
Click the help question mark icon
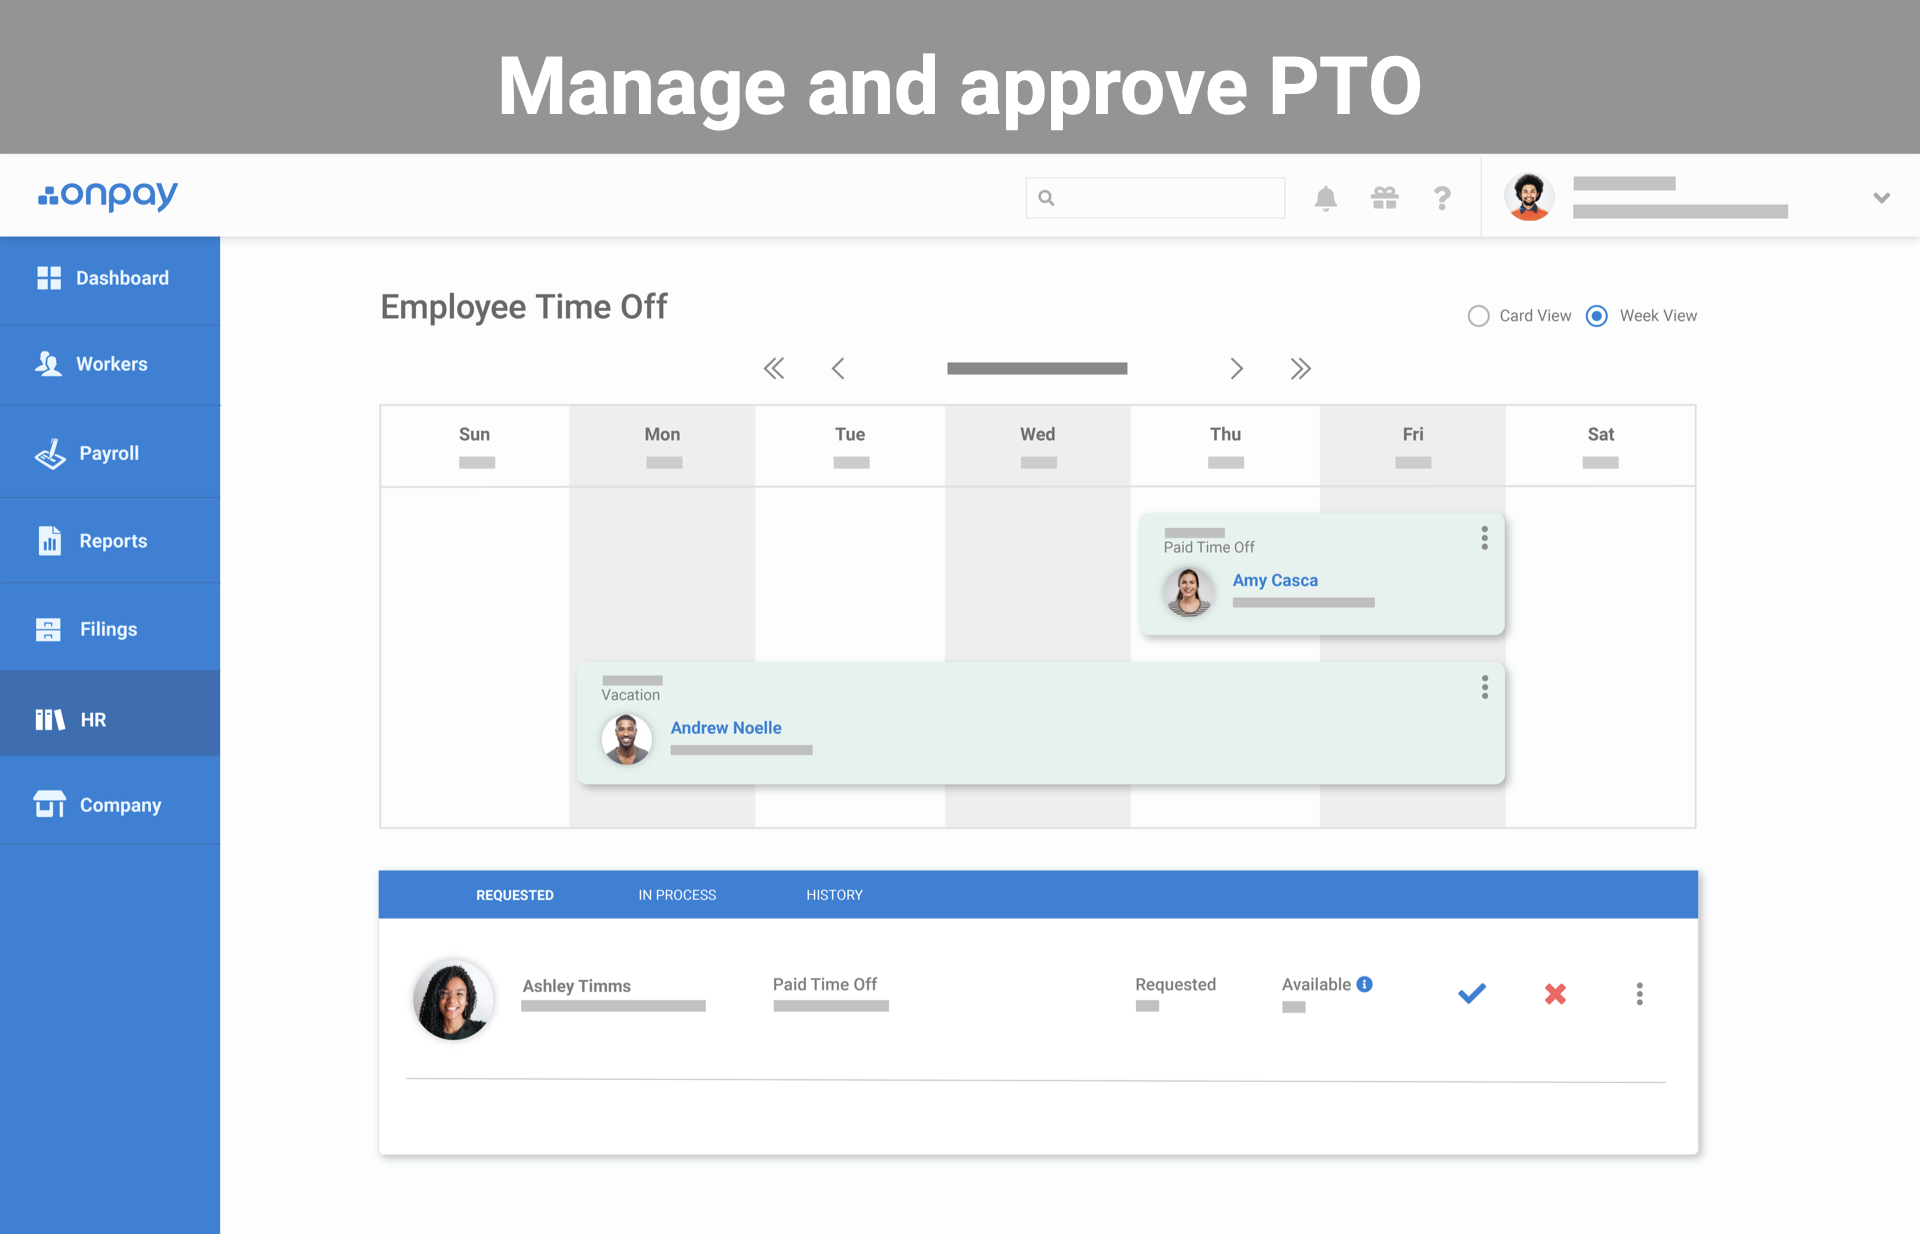[x=1442, y=198]
